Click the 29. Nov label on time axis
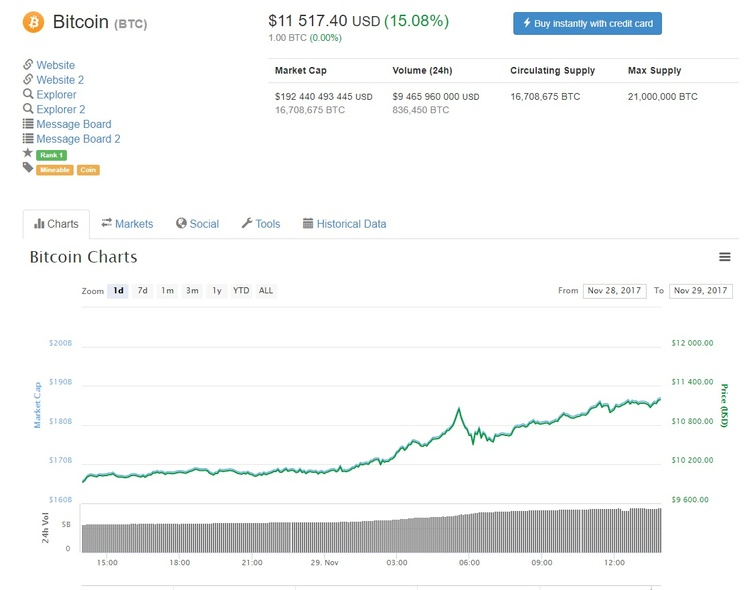The width and height of the screenshot is (749, 590). 324,563
